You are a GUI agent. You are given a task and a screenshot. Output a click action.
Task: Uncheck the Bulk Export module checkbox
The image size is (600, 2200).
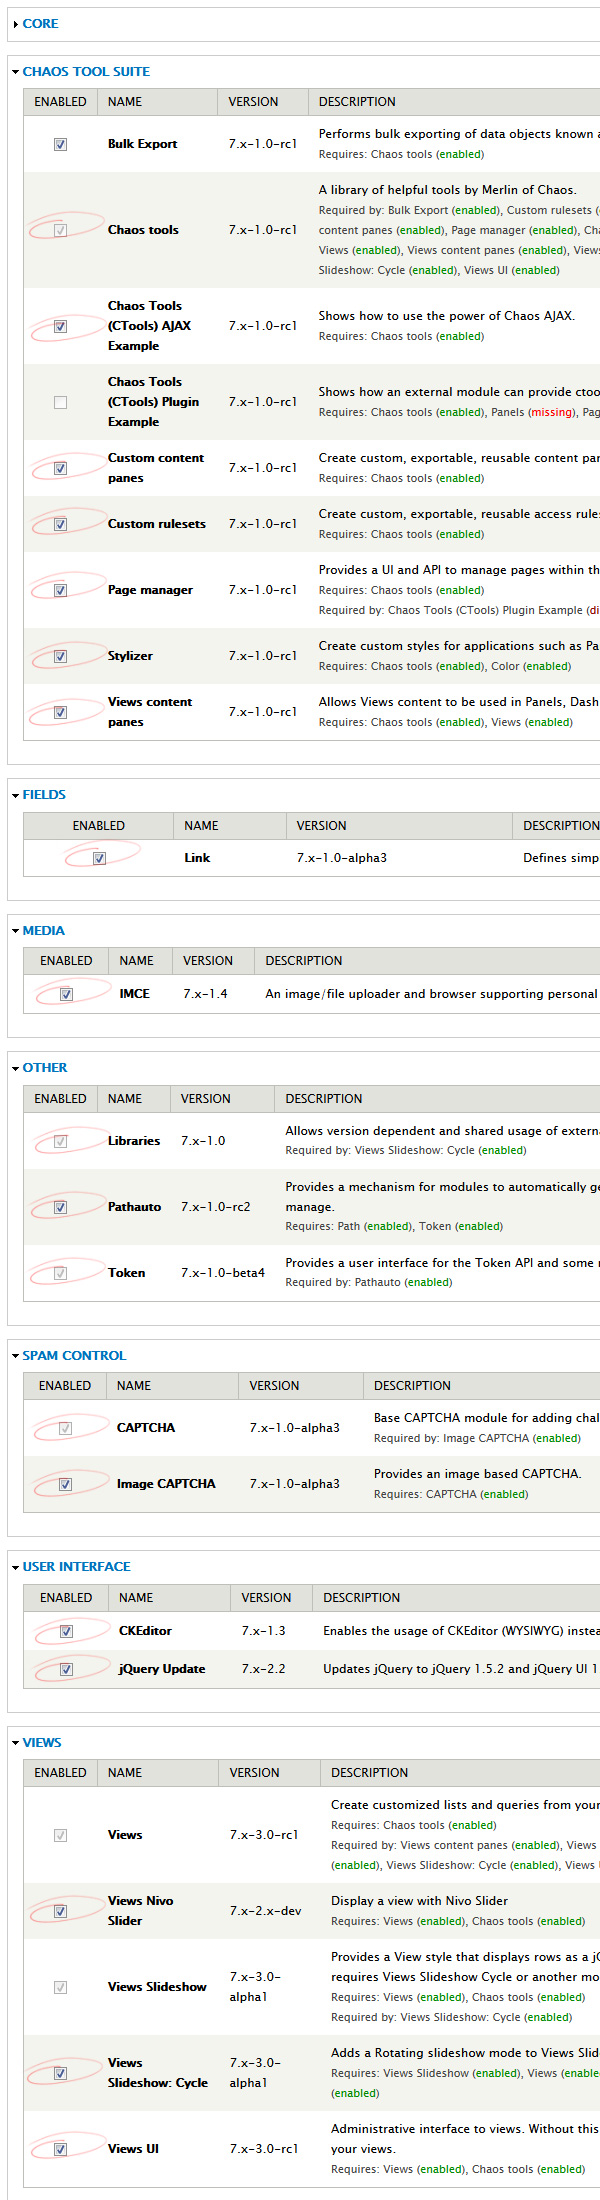(x=60, y=144)
